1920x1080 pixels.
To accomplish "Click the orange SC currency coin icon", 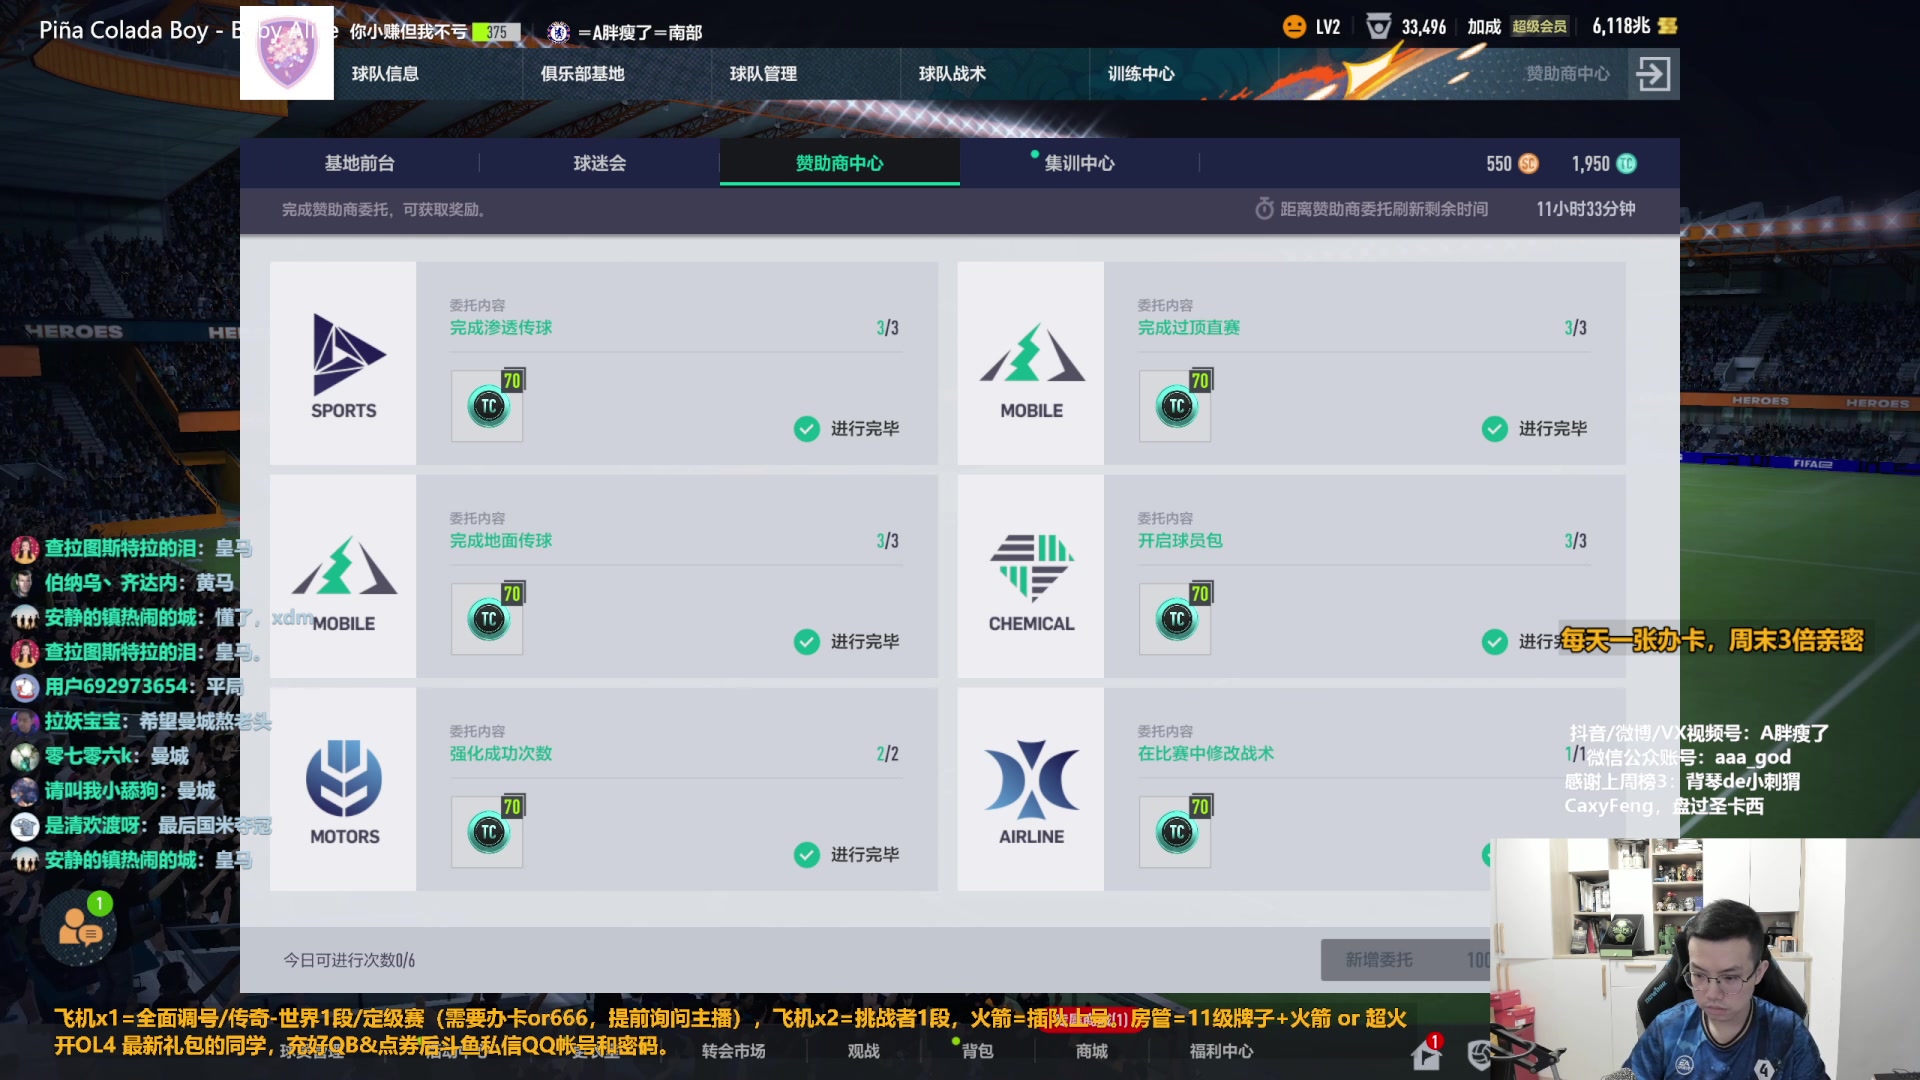I will [x=1528, y=163].
